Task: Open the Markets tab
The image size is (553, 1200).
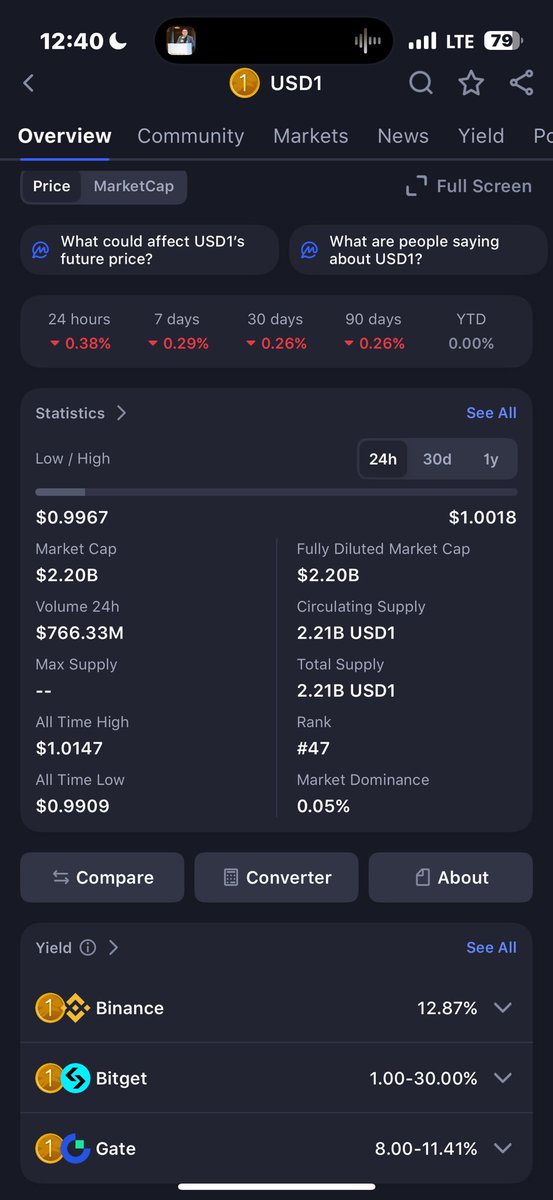Action: tap(311, 136)
